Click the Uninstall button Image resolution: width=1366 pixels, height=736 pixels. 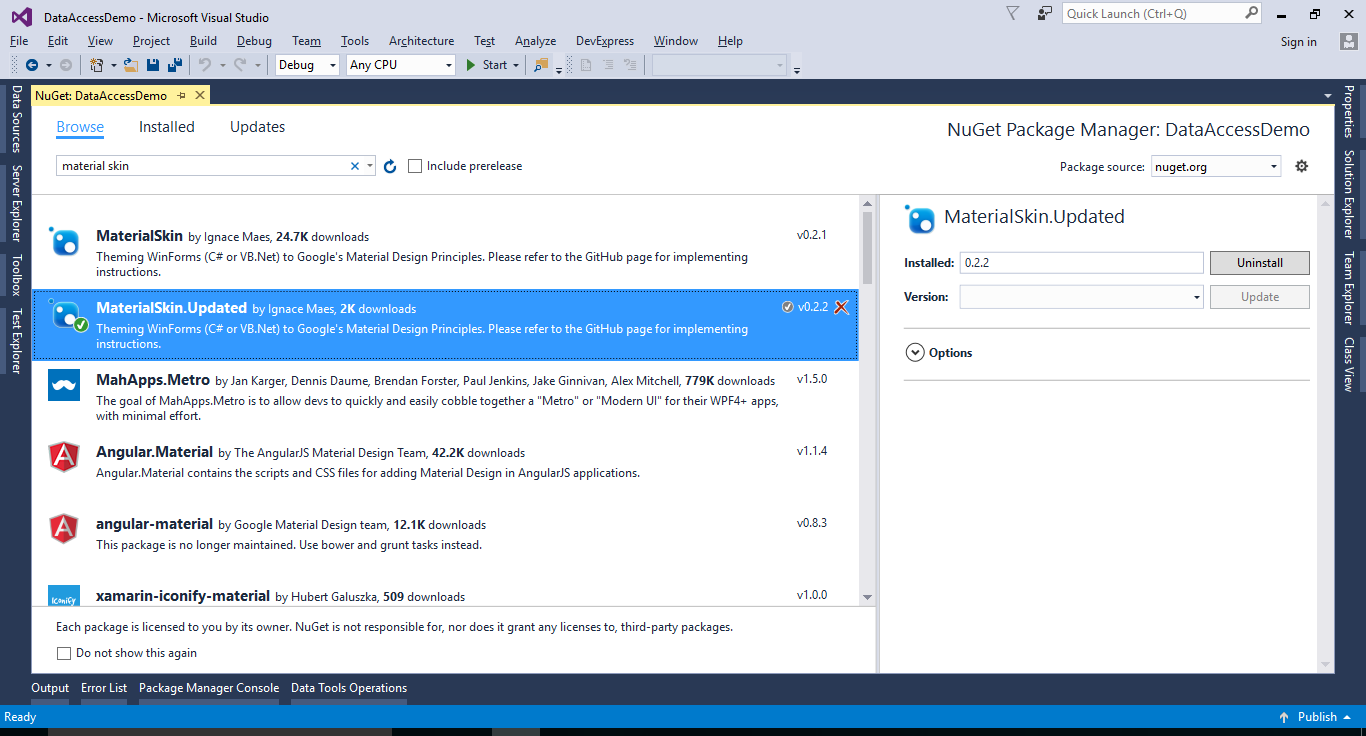point(1260,263)
